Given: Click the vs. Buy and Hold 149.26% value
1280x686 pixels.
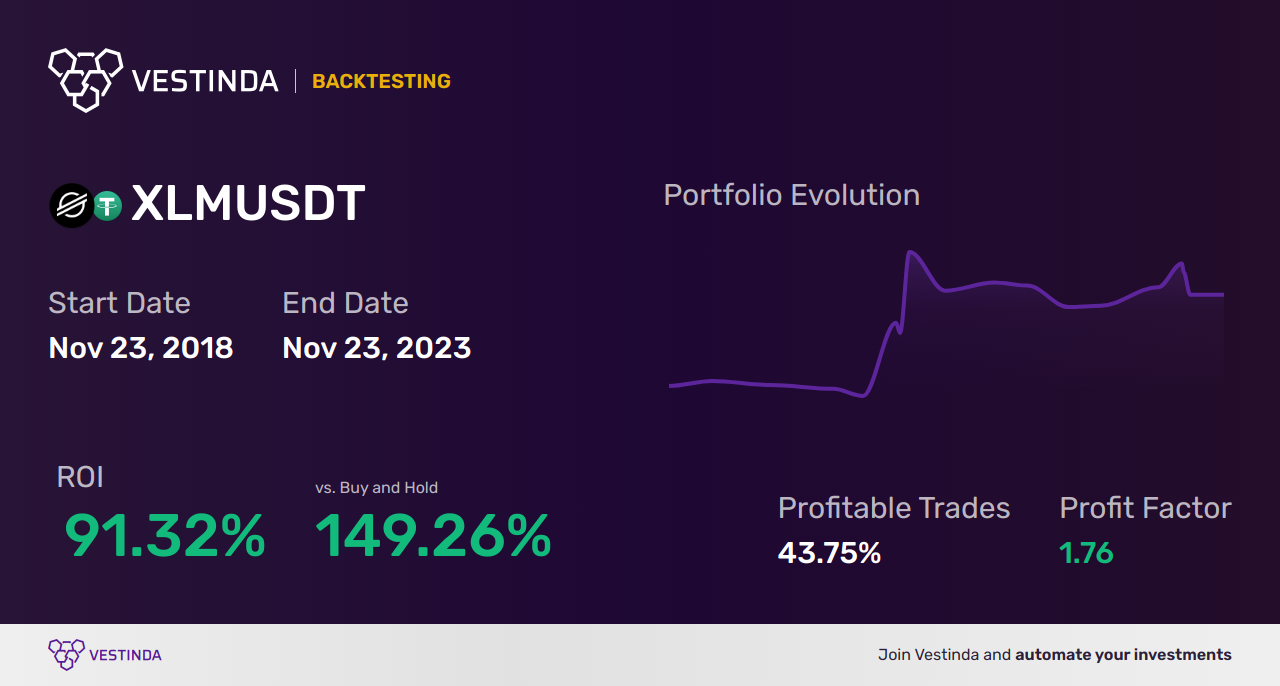Looking at the screenshot, I should (x=433, y=536).
